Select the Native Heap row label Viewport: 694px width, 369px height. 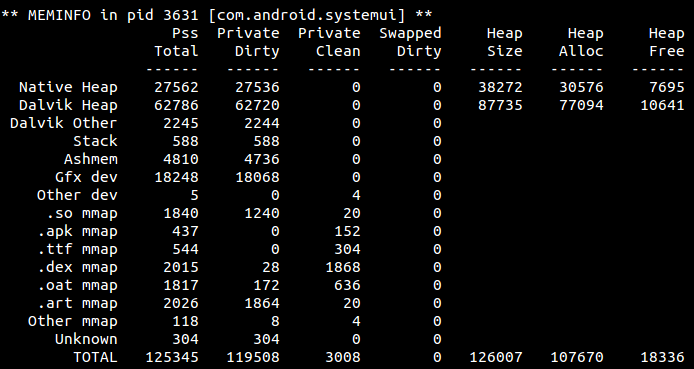(68, 87)
